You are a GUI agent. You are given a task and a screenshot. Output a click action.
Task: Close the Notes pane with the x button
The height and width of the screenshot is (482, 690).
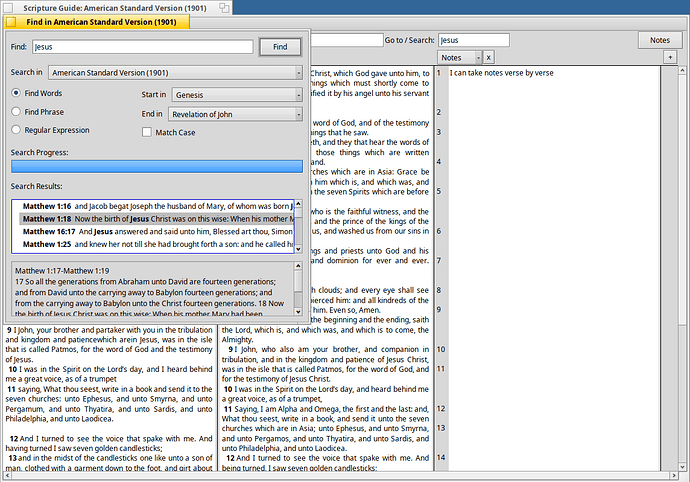(x=488, y=58)
